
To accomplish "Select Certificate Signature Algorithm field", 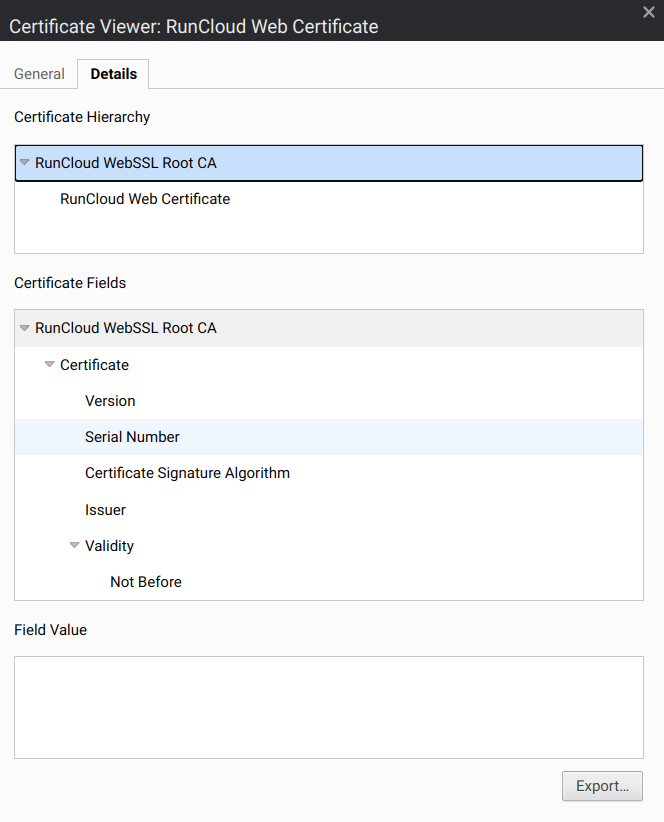I will [x=329, y=473].
